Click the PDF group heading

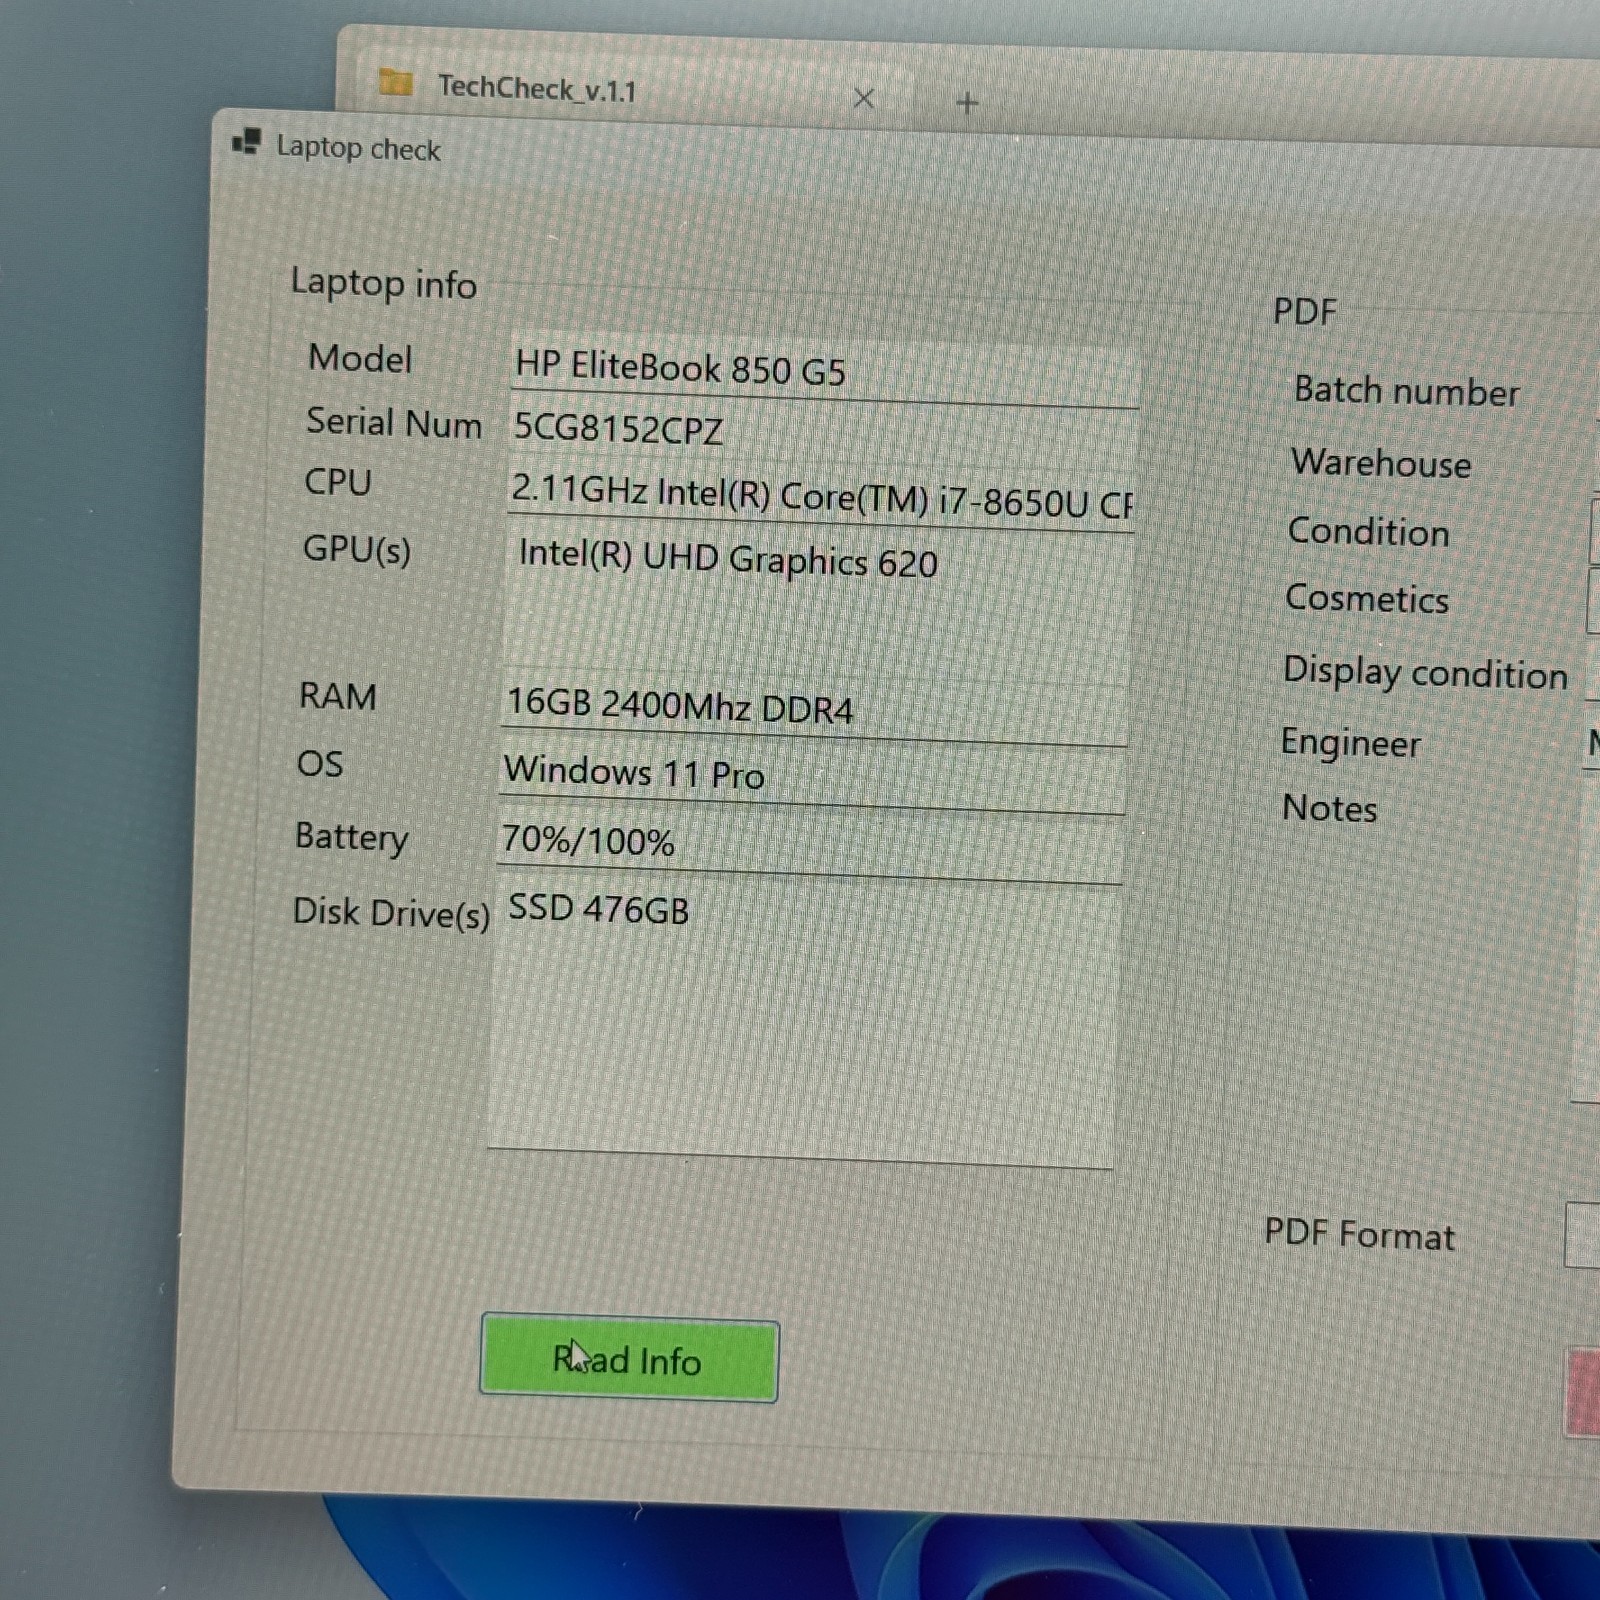pyautogui.click(x=1305, y=312)
